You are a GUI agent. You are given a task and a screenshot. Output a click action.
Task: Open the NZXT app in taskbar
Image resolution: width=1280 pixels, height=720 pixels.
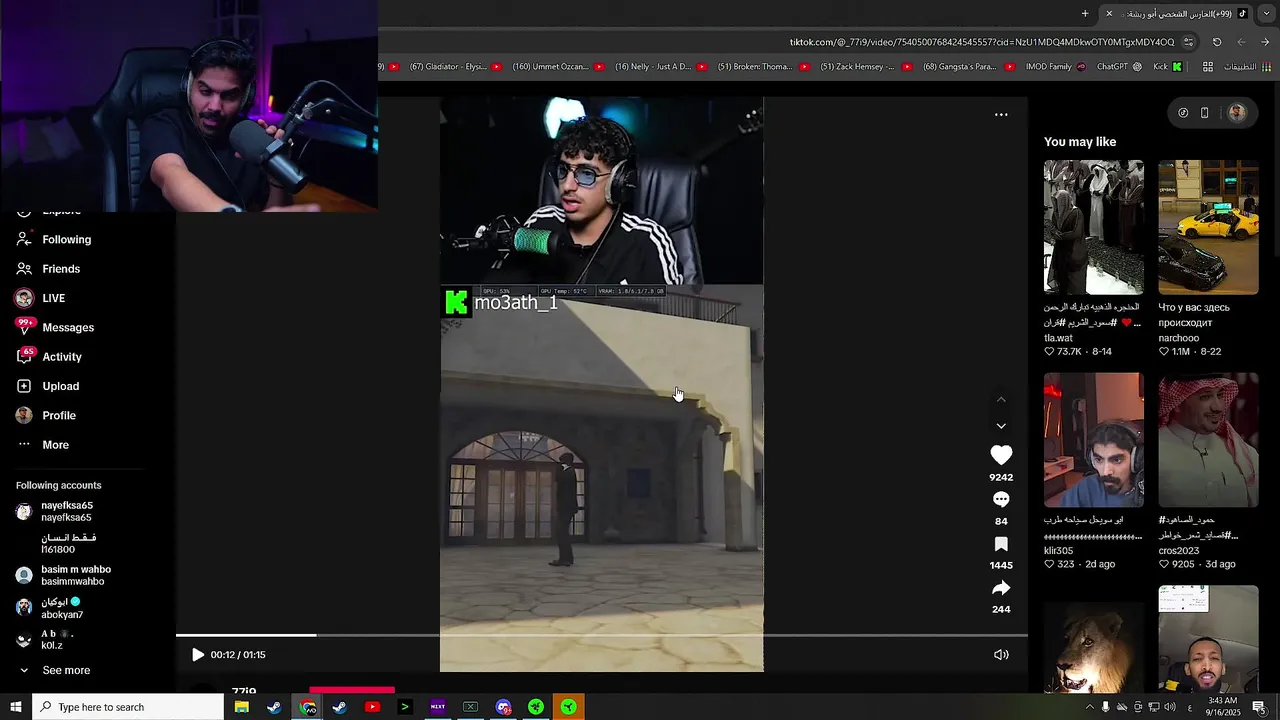(437, 707)
